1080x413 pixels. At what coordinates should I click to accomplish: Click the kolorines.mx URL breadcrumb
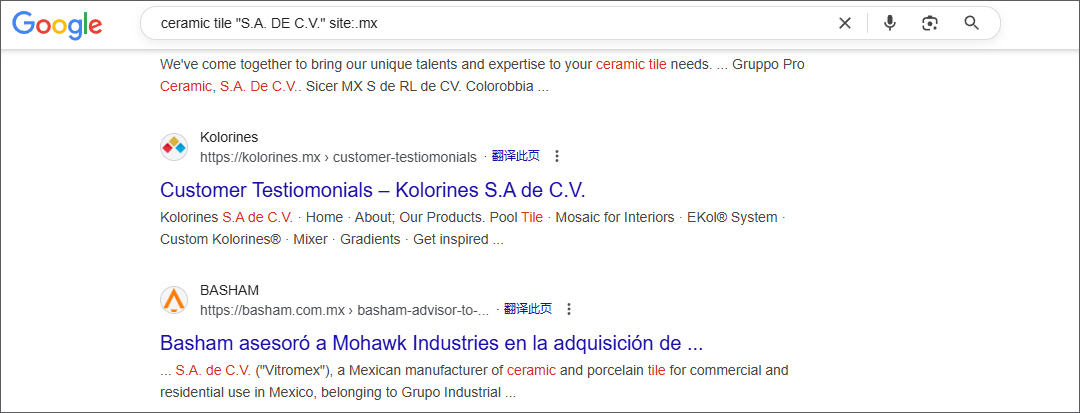pyautogui.click(x=338, y=158)
